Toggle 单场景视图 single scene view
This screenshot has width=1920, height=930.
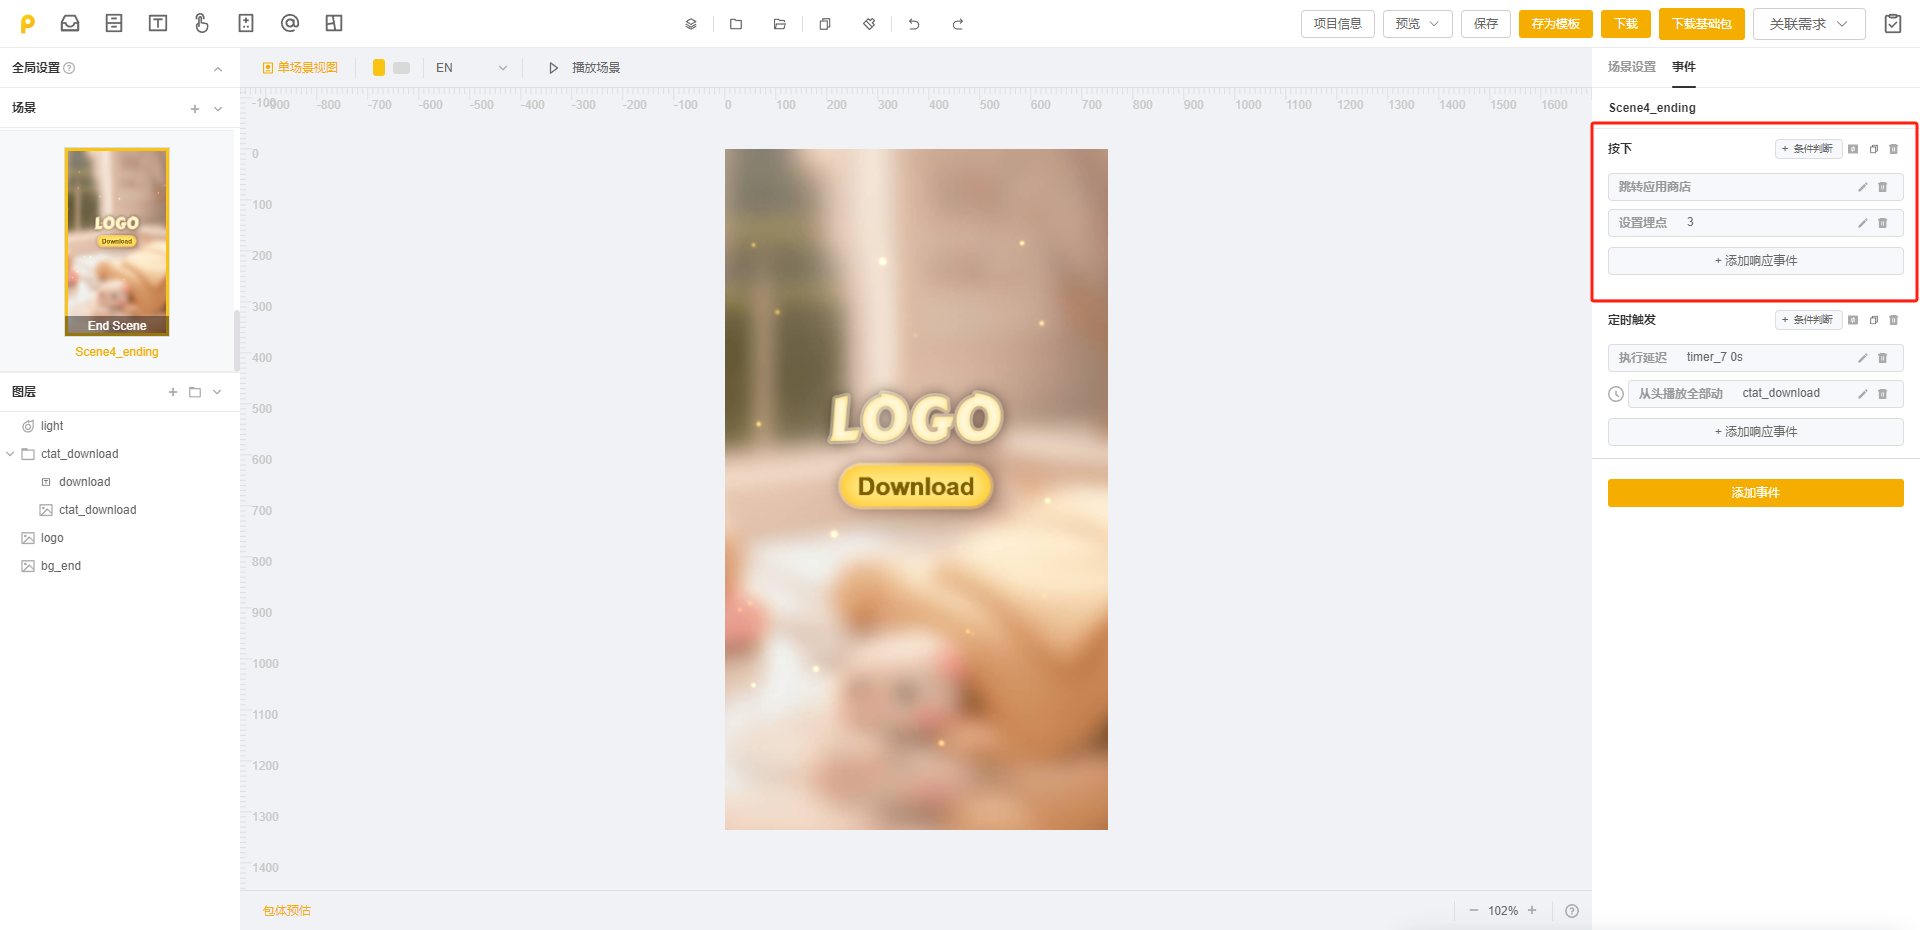point(300,68)
